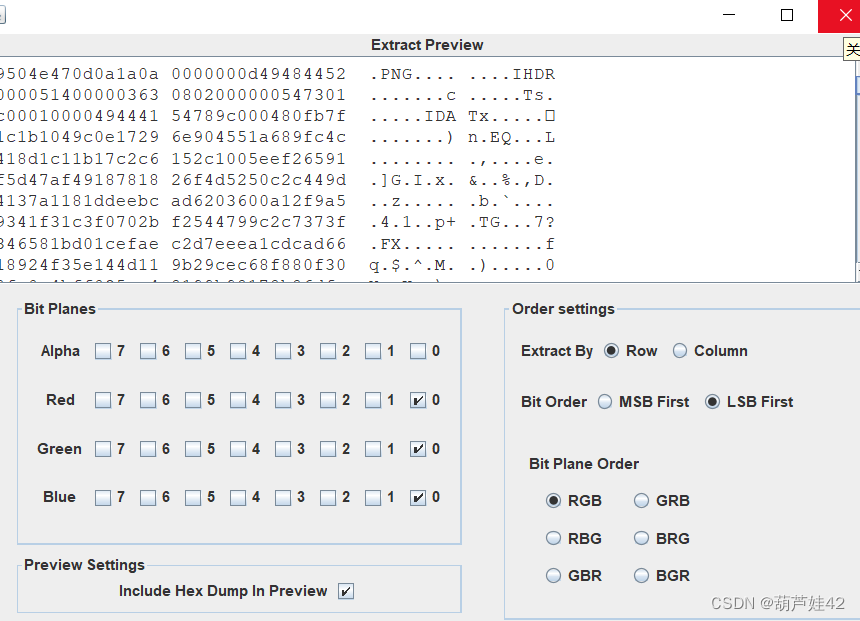The width and height of the screenshot is (860, 621).
Task: Check Alpha bit plane 2
Action: pos(327,351)
